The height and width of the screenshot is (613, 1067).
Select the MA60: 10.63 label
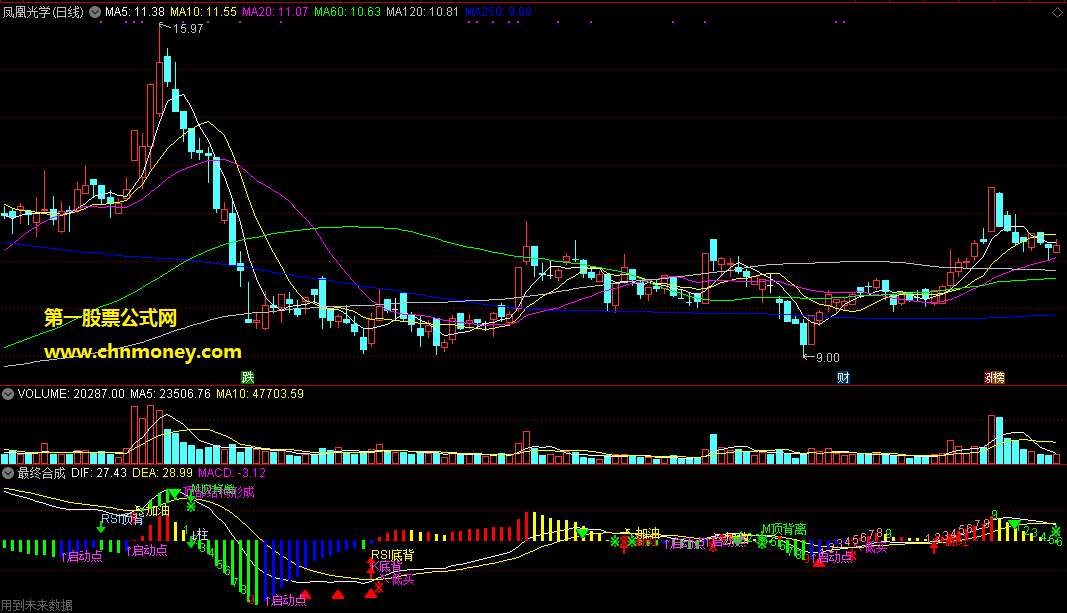point(347,12)
